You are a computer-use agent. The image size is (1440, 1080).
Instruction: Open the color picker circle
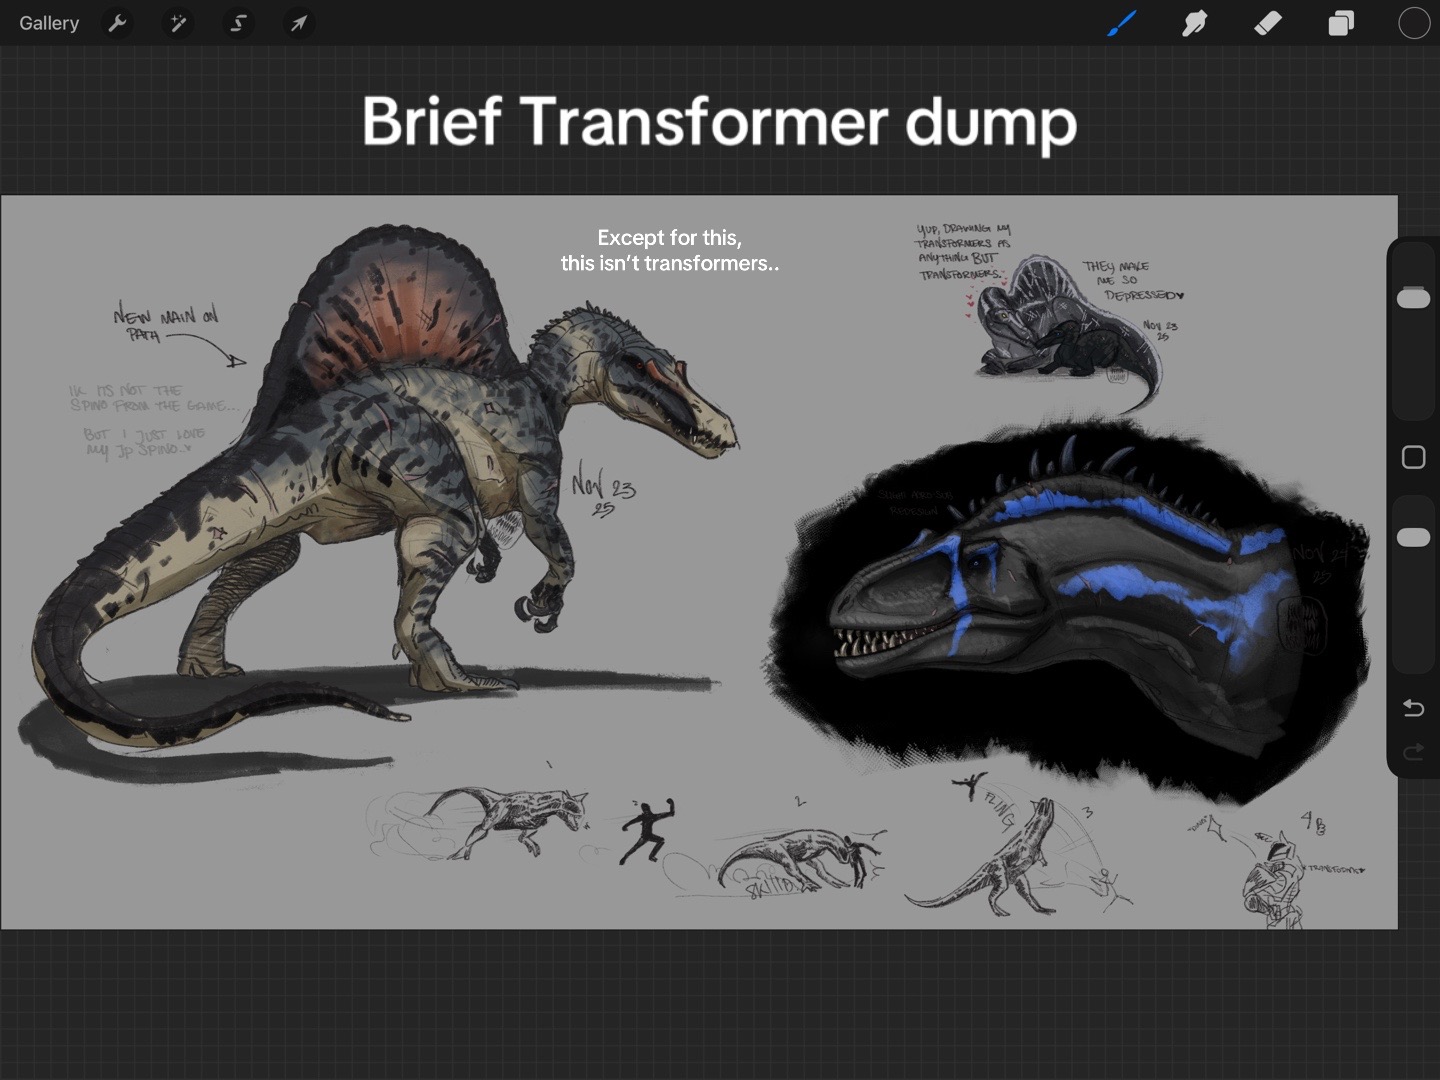(1414, 23)
